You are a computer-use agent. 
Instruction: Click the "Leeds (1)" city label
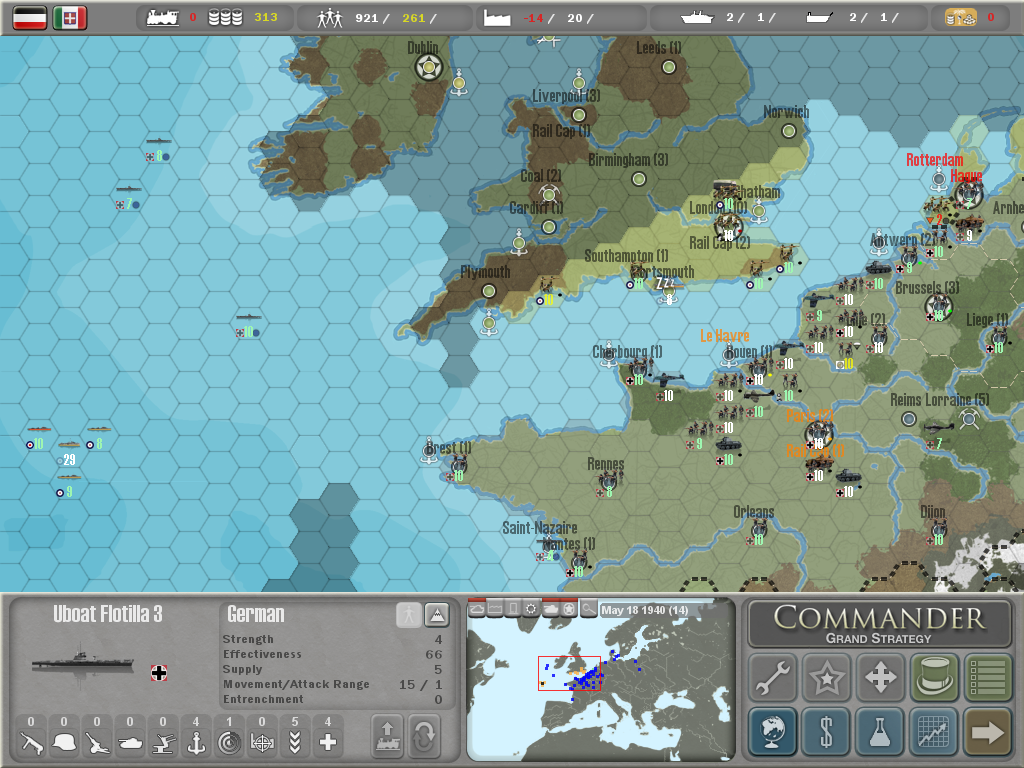pos(659,48)
